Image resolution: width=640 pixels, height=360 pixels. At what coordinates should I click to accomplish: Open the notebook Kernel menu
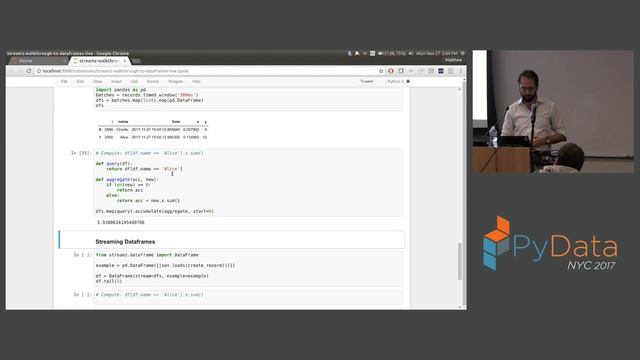(153, 82)
